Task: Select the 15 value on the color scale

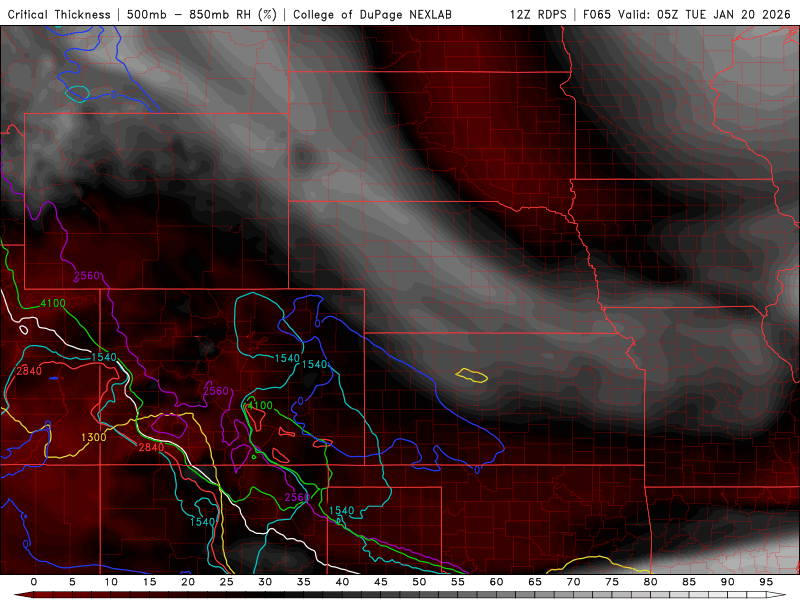Action: point(149,582)
